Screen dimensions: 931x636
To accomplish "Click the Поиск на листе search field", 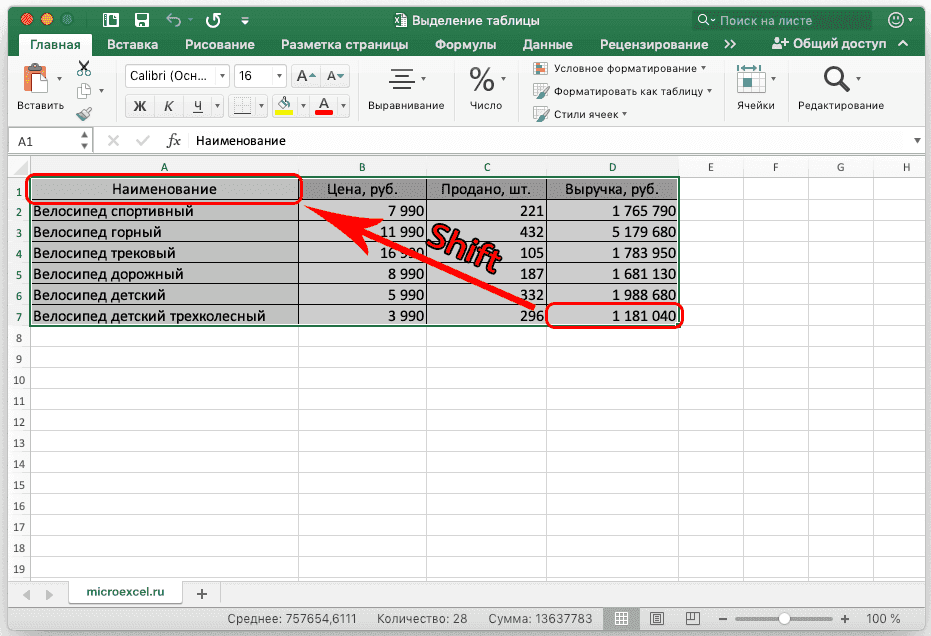I will tap(780, 20).
